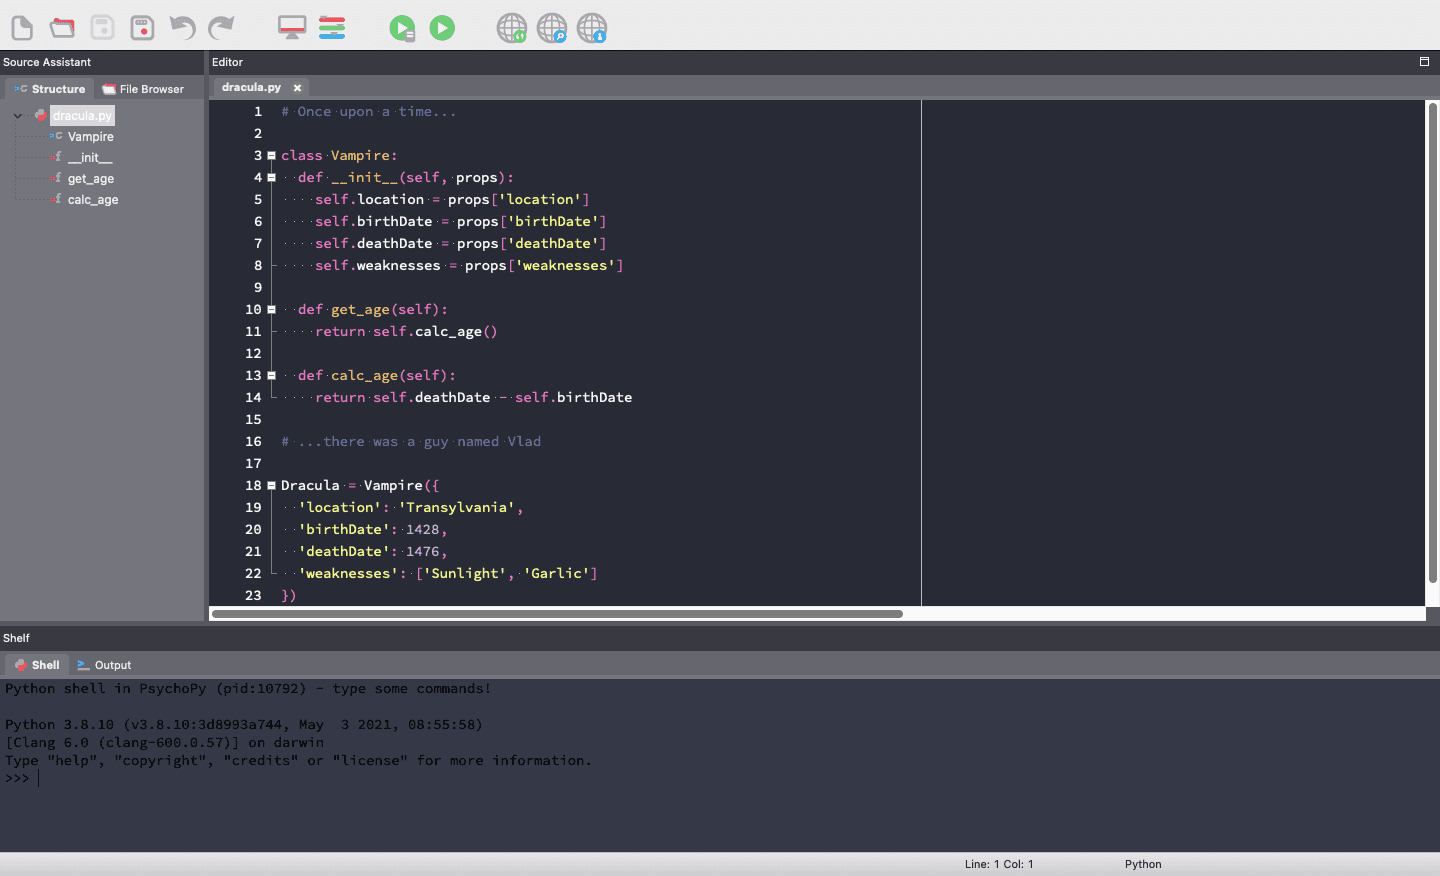Click the New file icon
Screen dimensions: 1440x876
[22, 28]
